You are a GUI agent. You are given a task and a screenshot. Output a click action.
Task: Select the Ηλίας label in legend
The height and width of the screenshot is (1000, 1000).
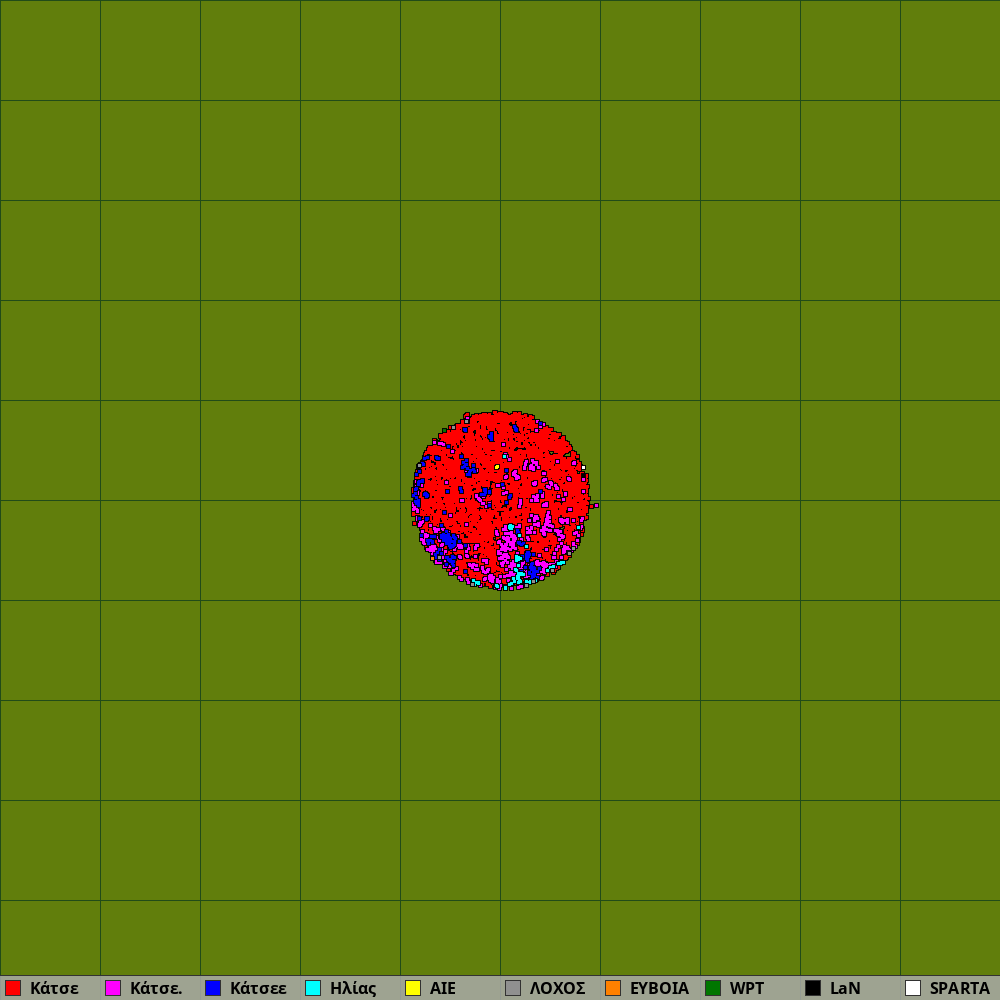click(353, 989)
